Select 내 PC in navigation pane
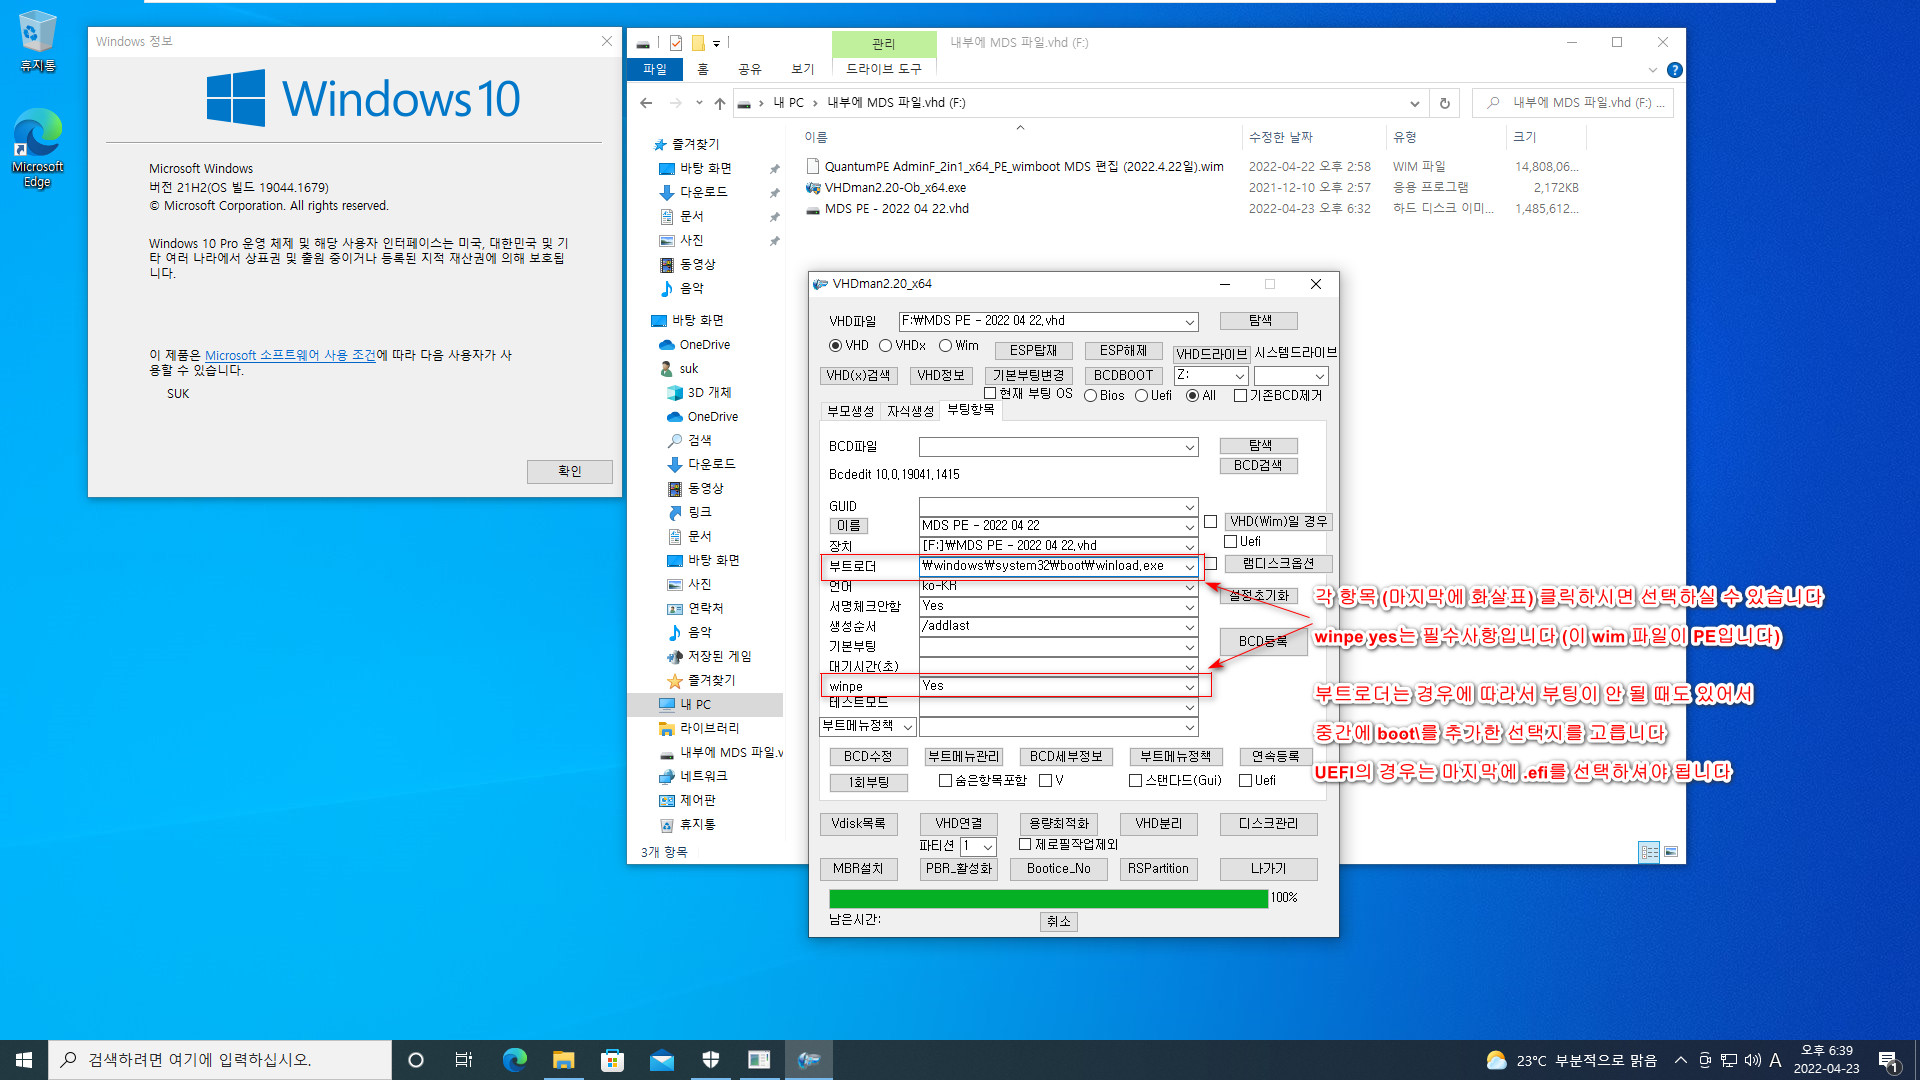Image resolution: width=1920 pixels, height=1080 pixels. 704,705
